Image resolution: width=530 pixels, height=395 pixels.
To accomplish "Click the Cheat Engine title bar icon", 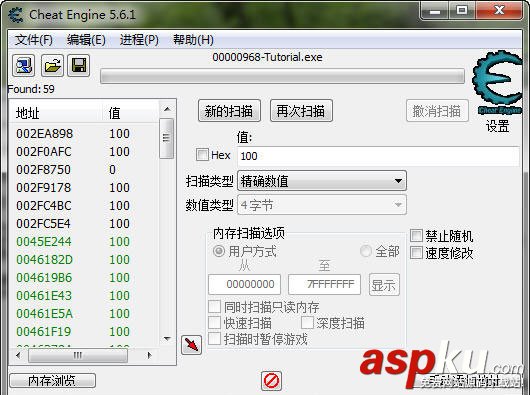I will tap(16, 15).
